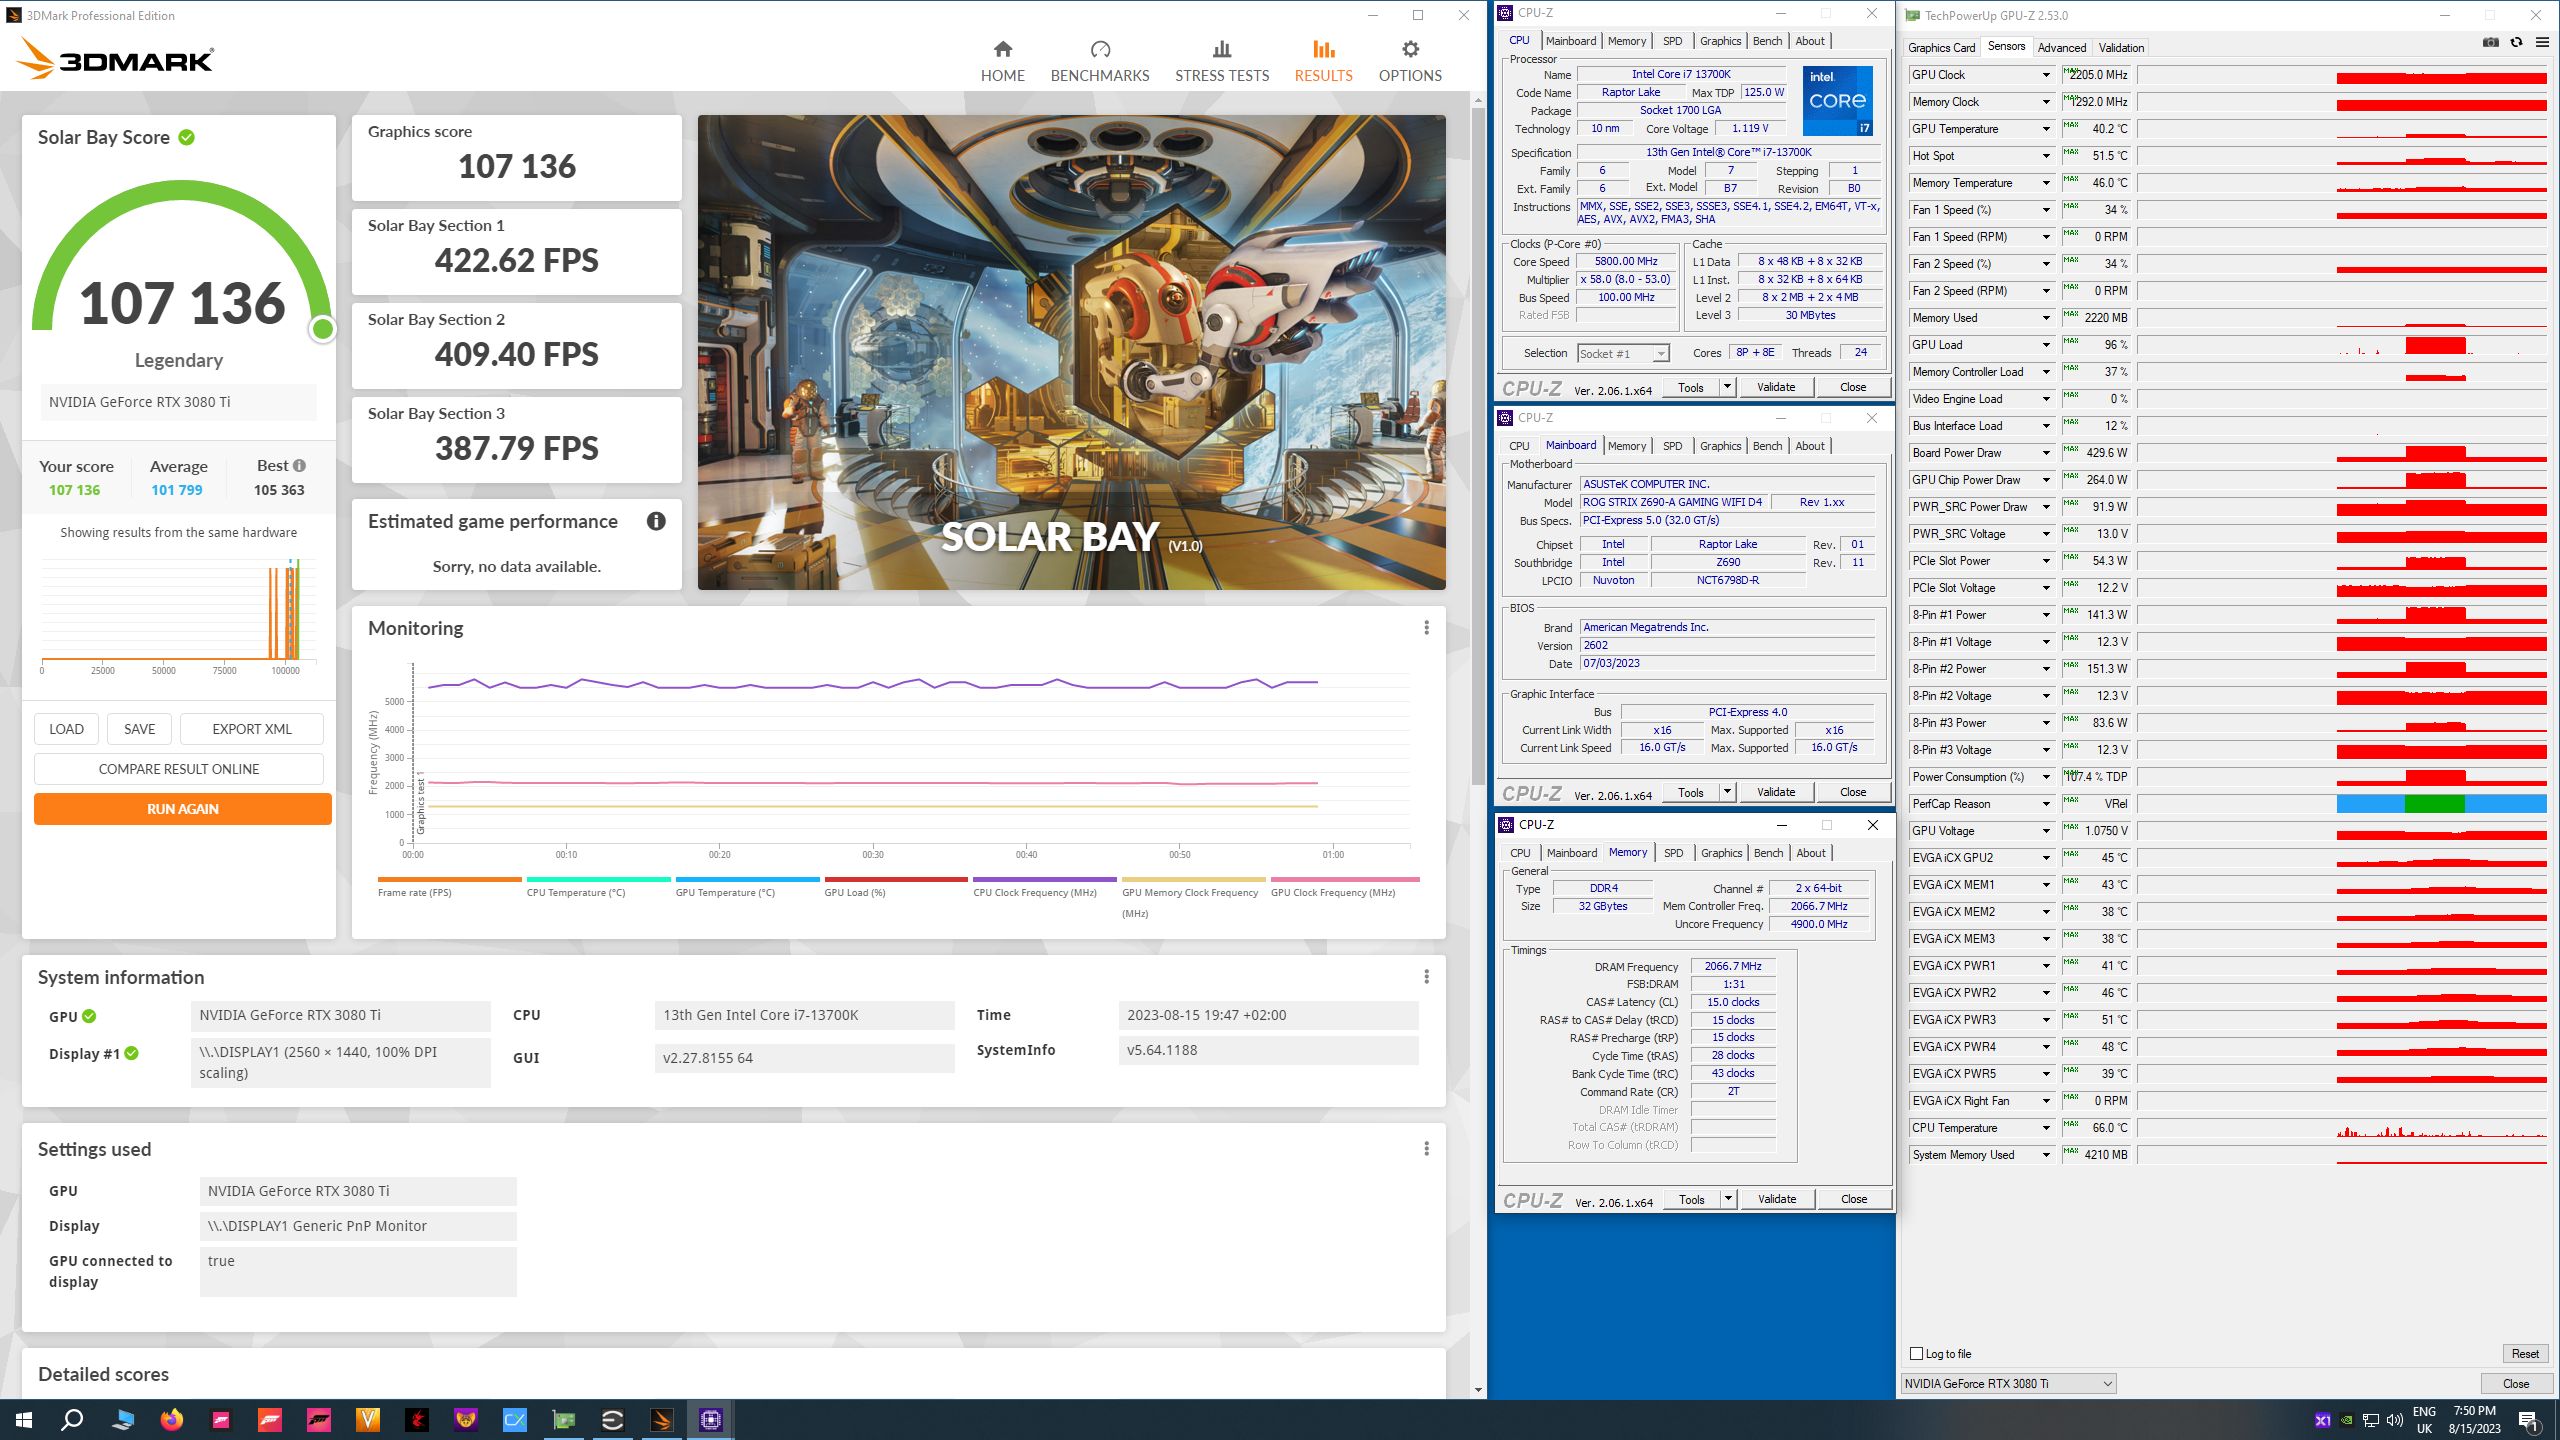Click the info icon next to Best score
Viewport: 2560px width, 1440px height.
coord(299,466)
